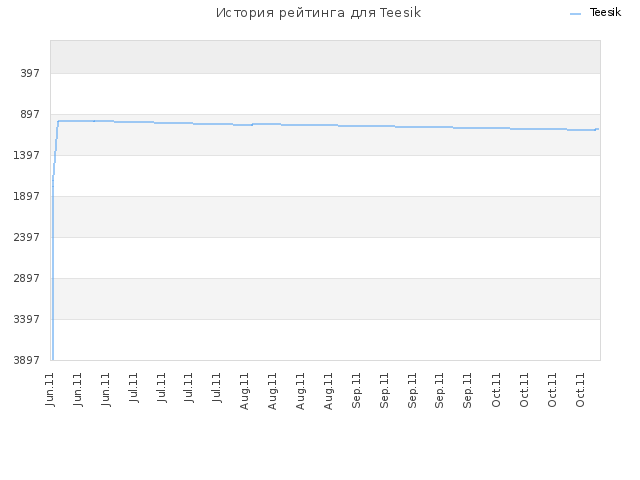Click the blue Teesik legend color marker
The height and width of the screenshot is (480, 640).
point(575,14)
